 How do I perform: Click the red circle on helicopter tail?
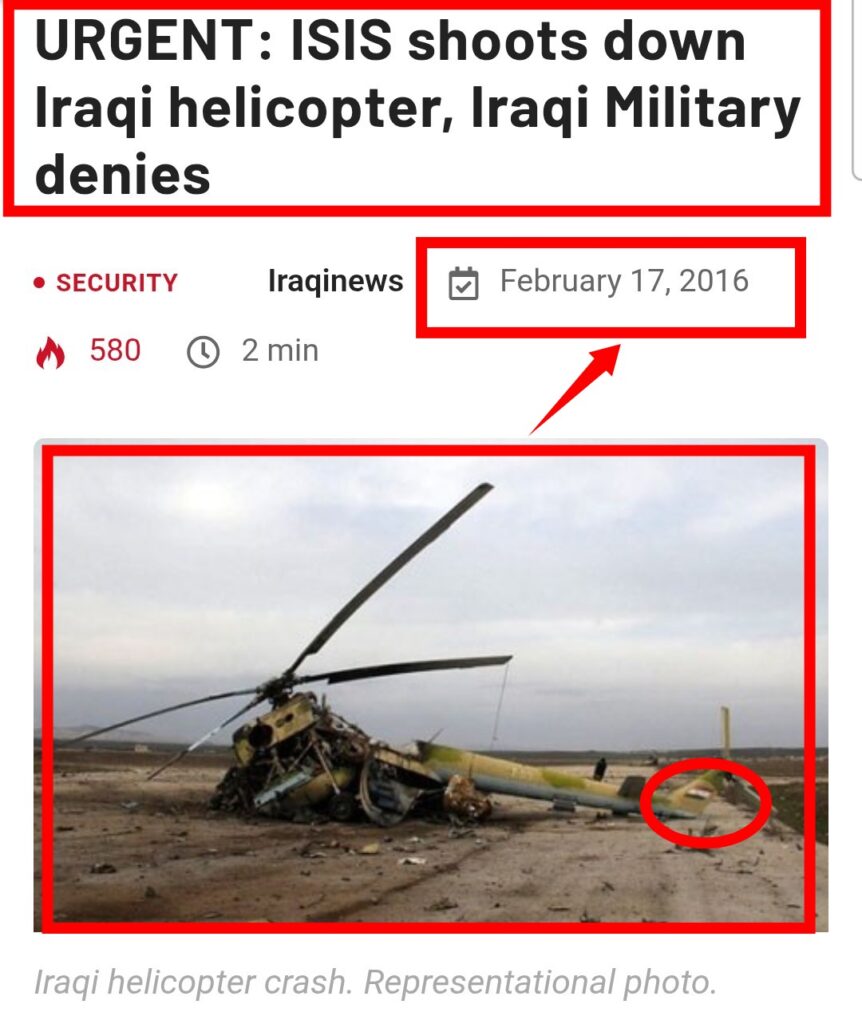(705, 803)
